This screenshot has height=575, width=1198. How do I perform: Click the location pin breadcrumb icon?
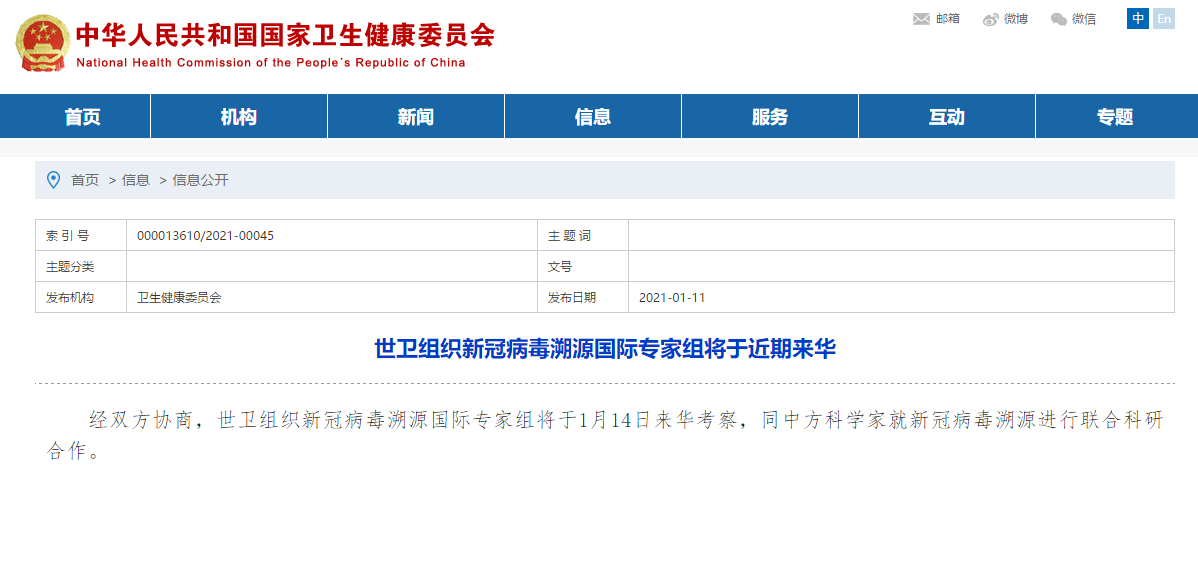click(x=54, y=180)
